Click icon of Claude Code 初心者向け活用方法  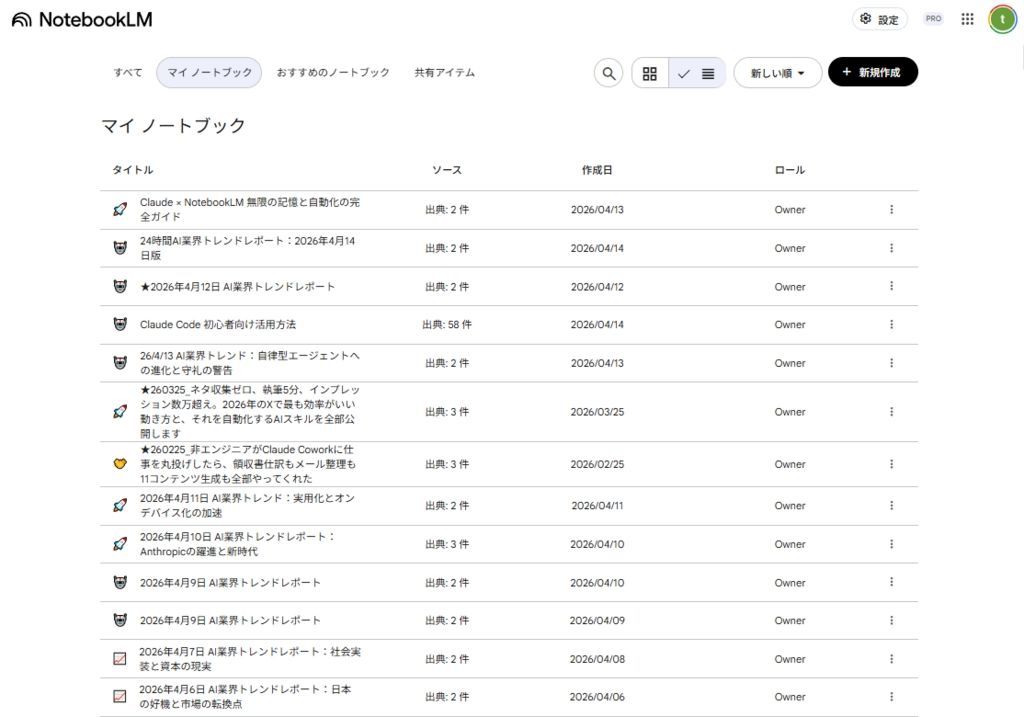(120, 325)
